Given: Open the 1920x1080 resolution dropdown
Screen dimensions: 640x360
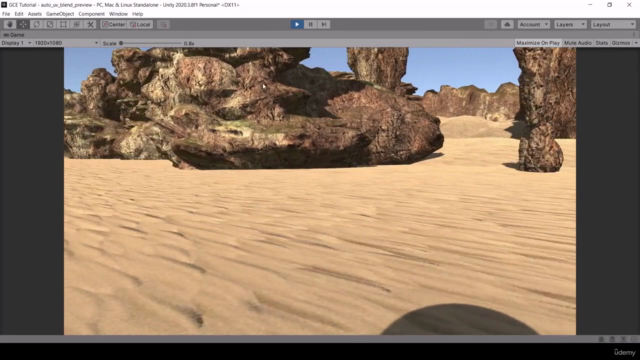Looking at the screenshot, I should click(66, 43).
